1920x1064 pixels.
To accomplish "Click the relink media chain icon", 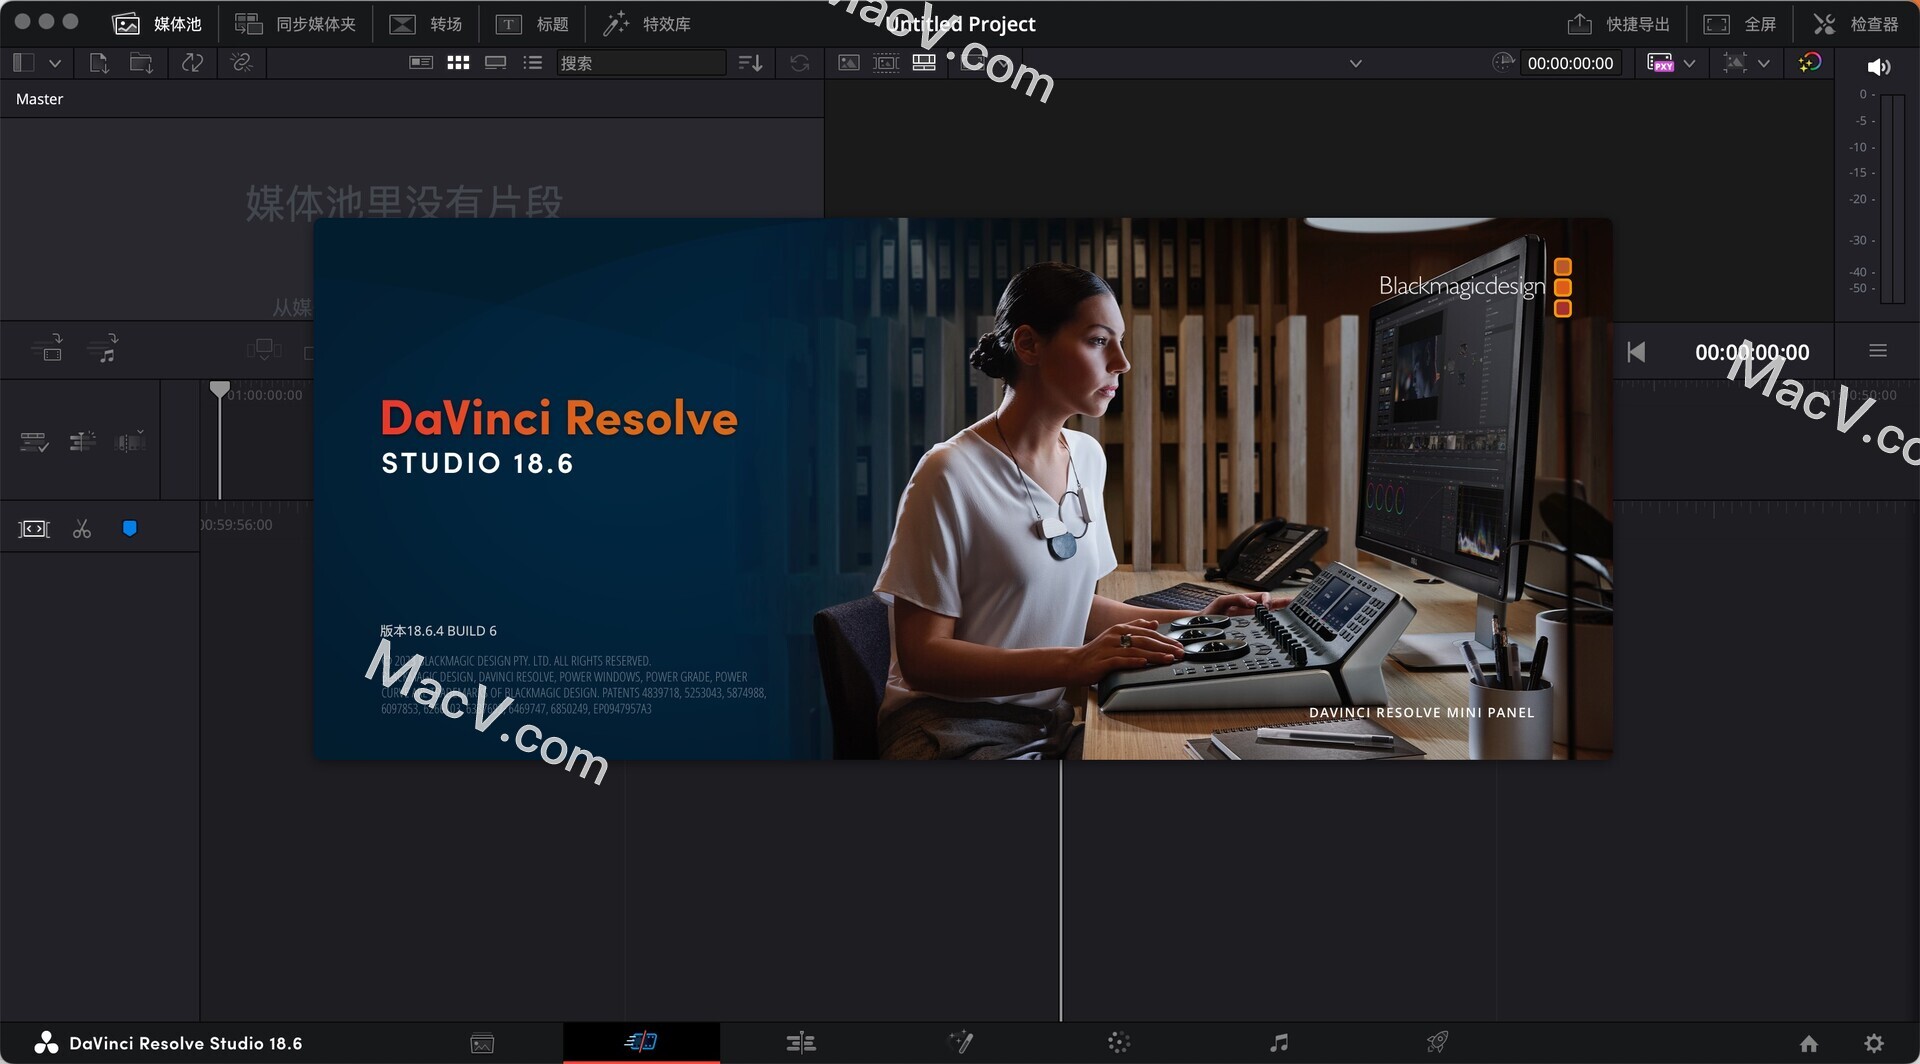I will pos(241,63).
